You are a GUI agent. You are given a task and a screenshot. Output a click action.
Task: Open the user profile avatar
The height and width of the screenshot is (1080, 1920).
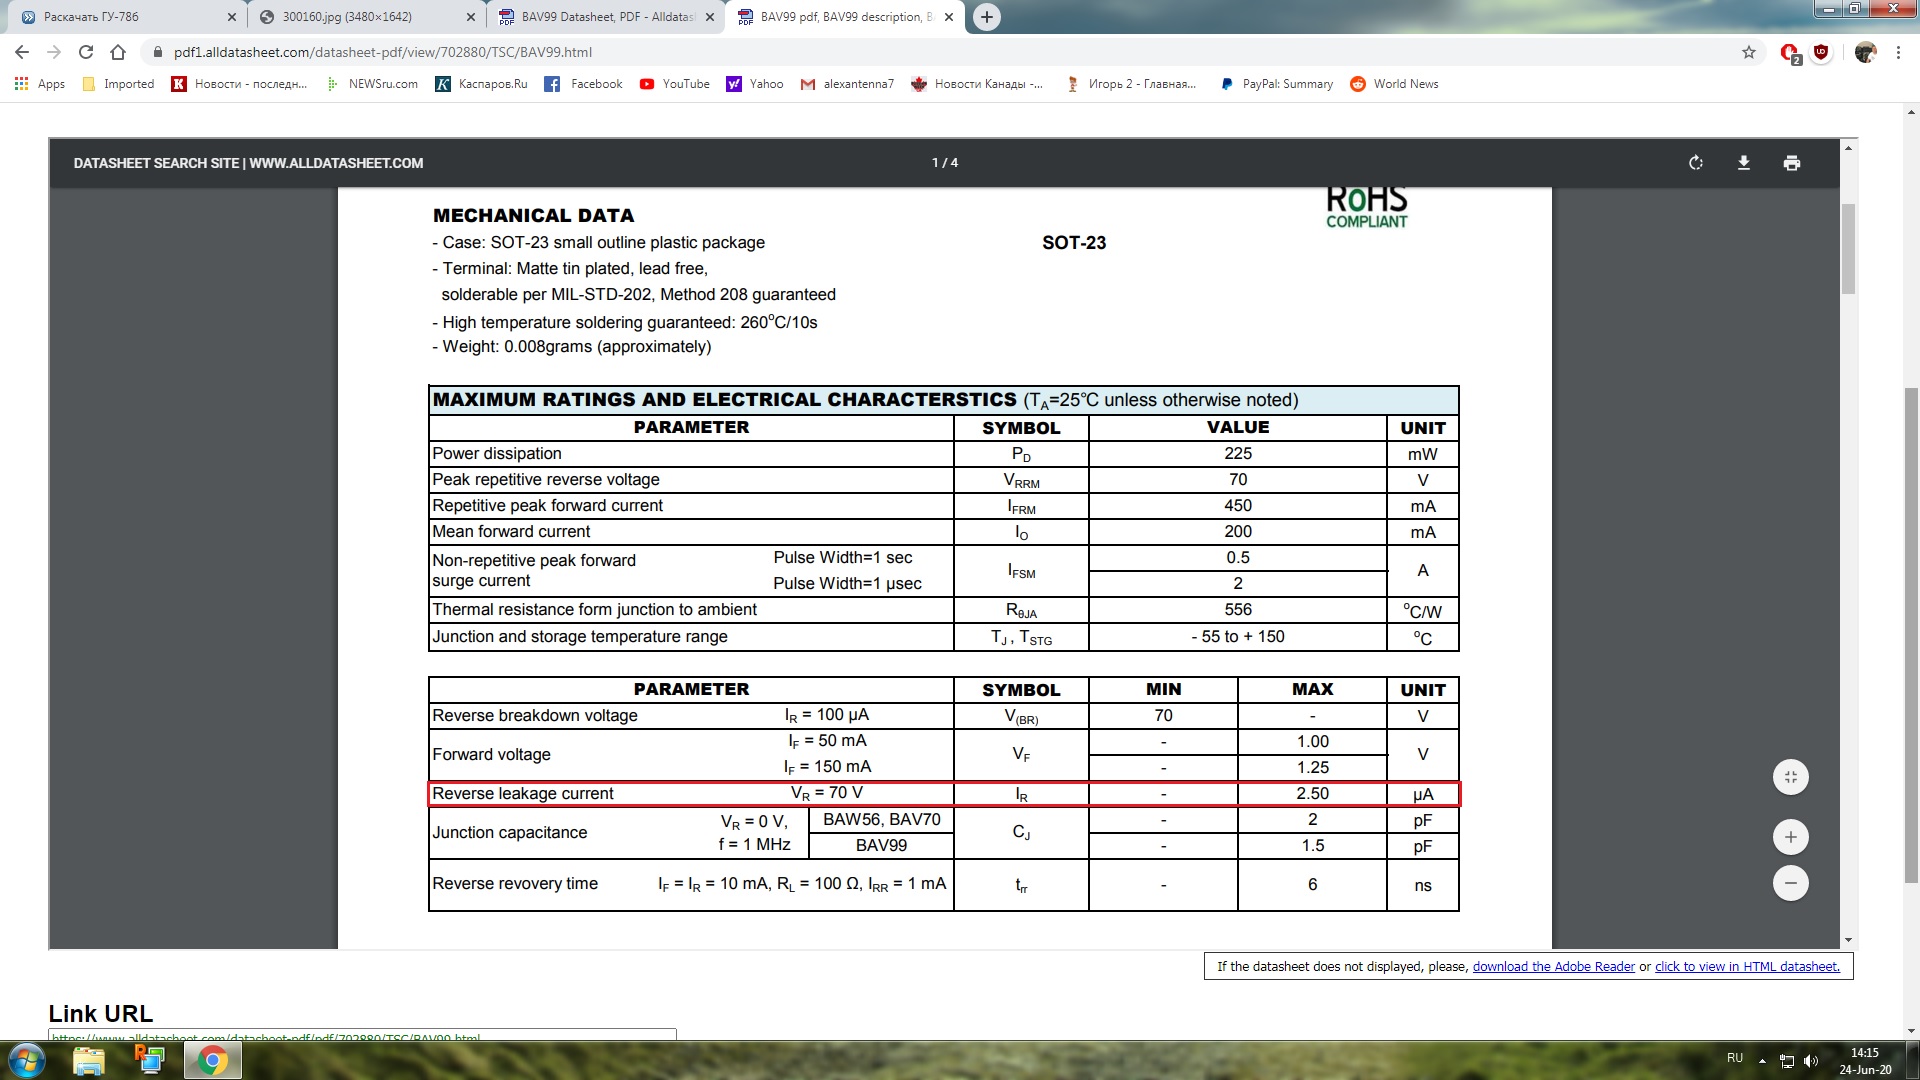pyautogui.click(x=1865, y=52)
